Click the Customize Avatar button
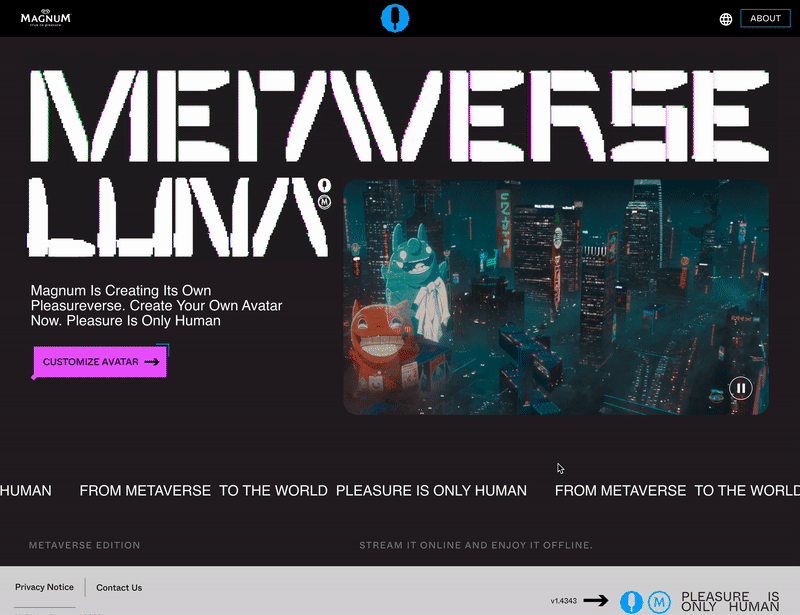Image resolution: width=800 pixels, height=615 pixels. coord(100,362)
